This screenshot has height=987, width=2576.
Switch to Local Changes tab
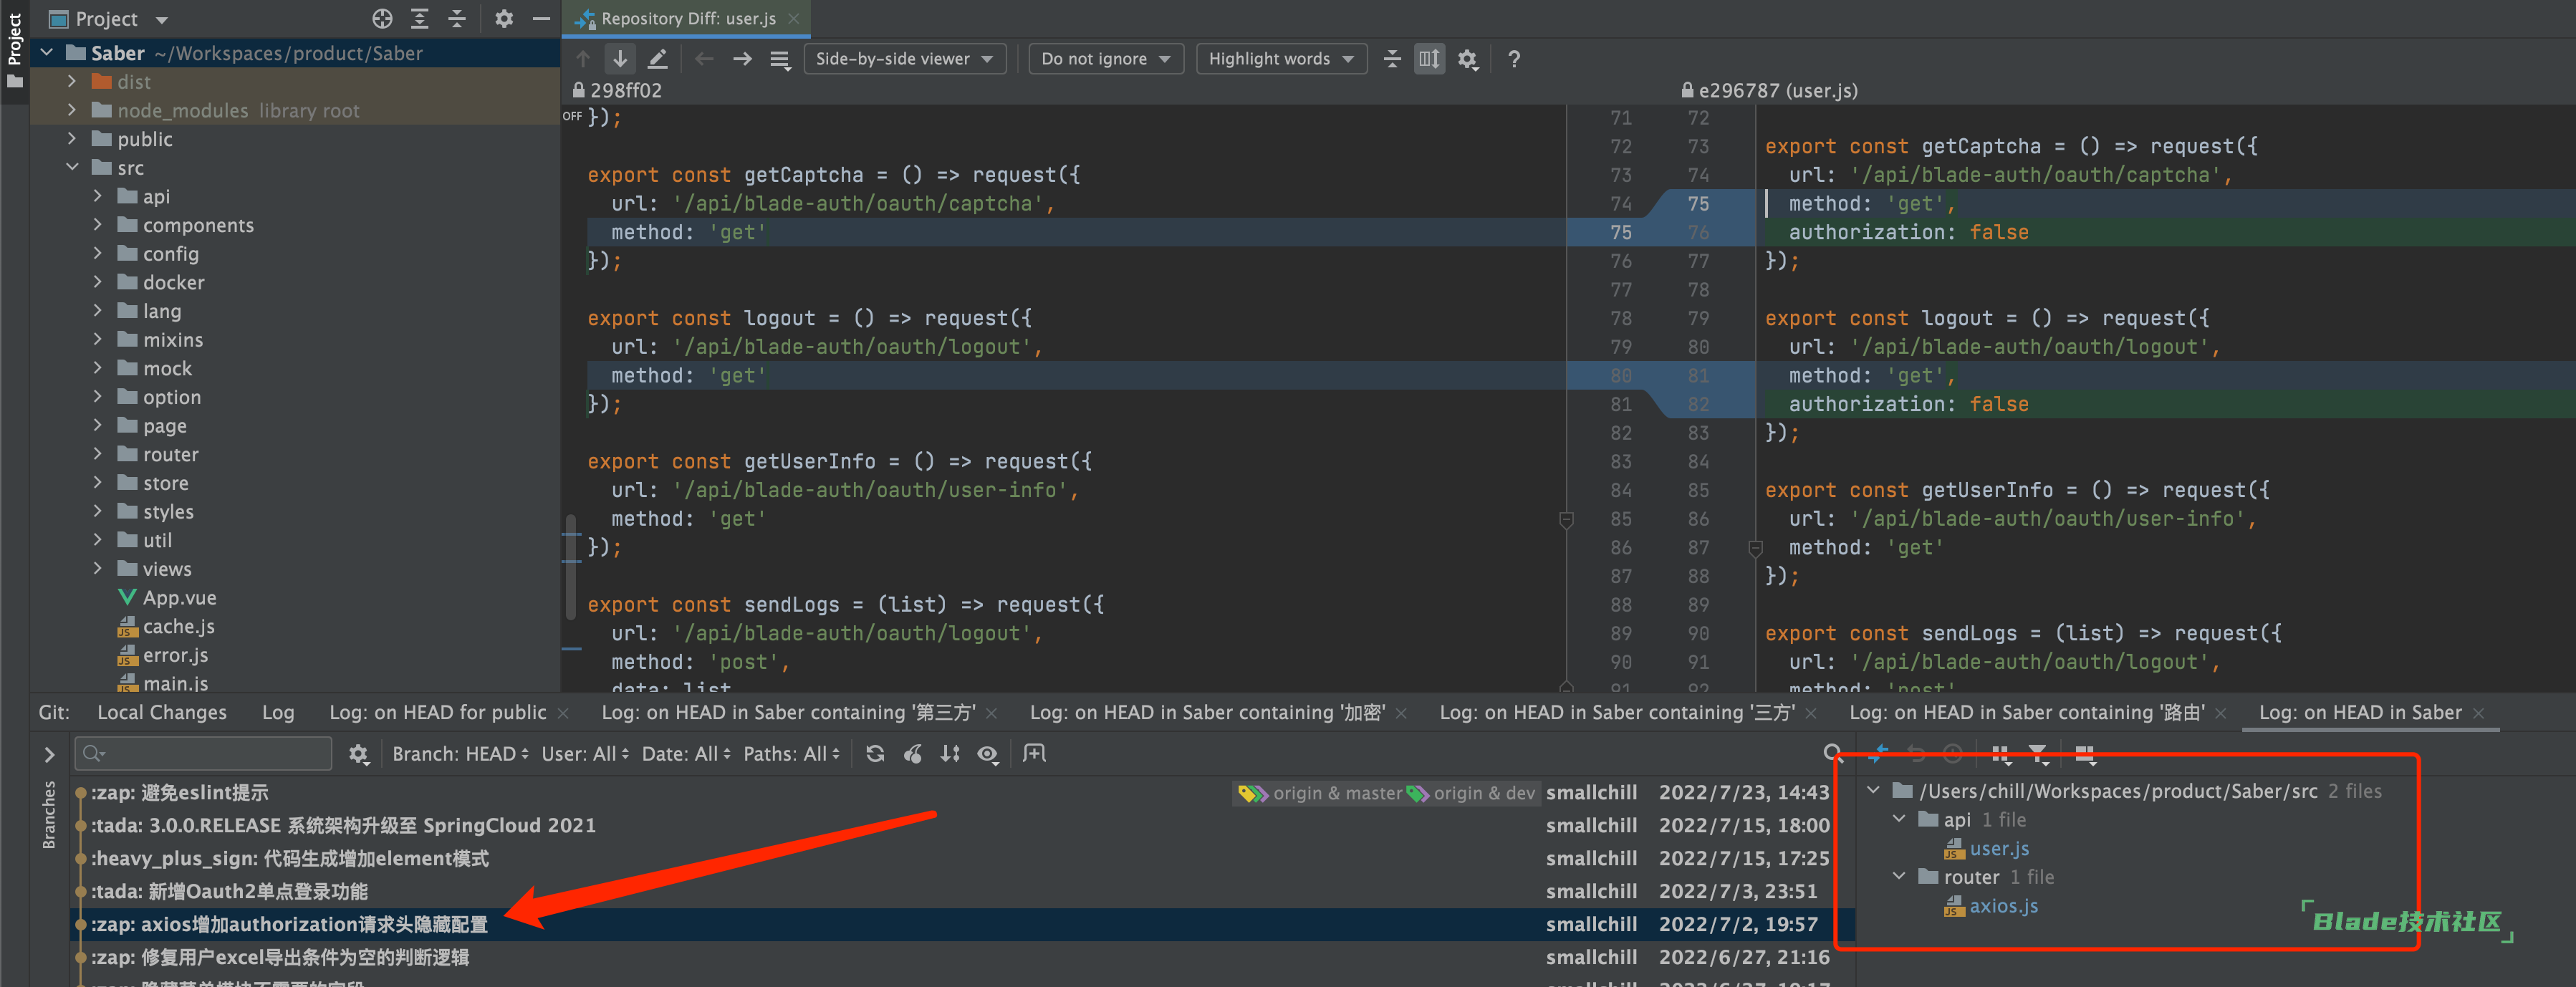click(162, 712)
